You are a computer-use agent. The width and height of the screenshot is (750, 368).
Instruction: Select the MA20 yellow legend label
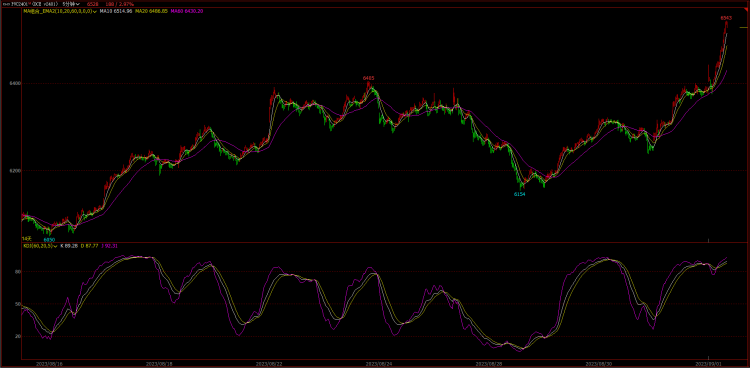[151, 11]
